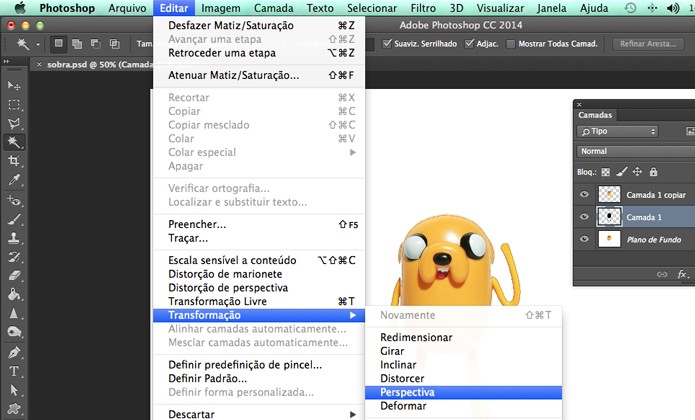Open the Filtro menu
This screenshot has width=695, height=420.
tap(423, 8)
